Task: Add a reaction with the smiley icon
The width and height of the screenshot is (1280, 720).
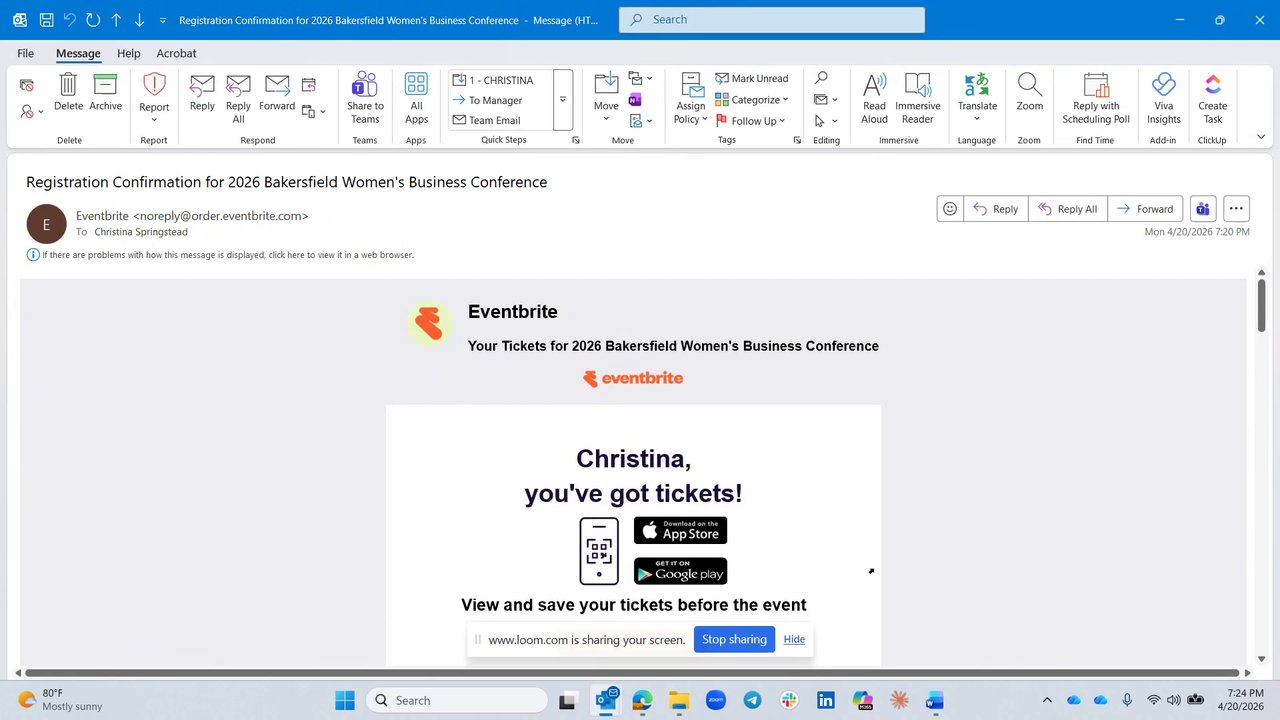Action: pos(950,209)
